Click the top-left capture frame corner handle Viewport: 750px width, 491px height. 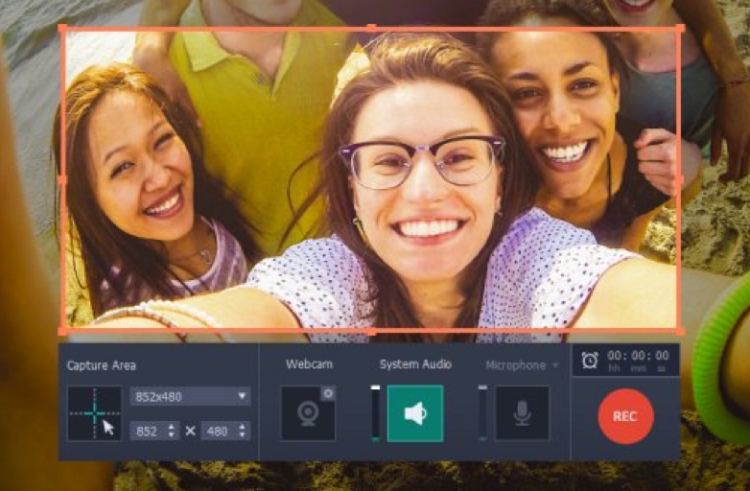pos(62,29)
